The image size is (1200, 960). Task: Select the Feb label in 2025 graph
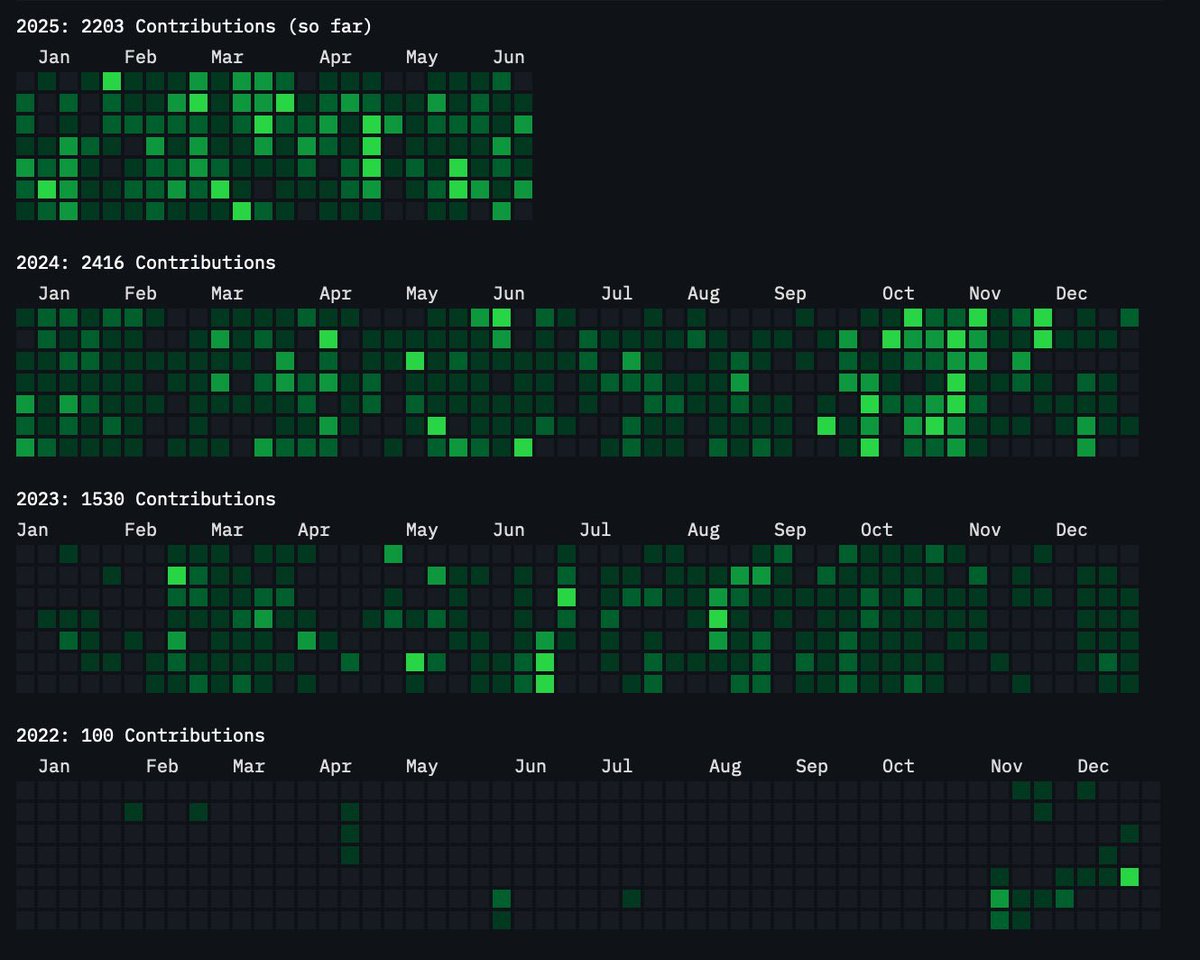point(141,57)
